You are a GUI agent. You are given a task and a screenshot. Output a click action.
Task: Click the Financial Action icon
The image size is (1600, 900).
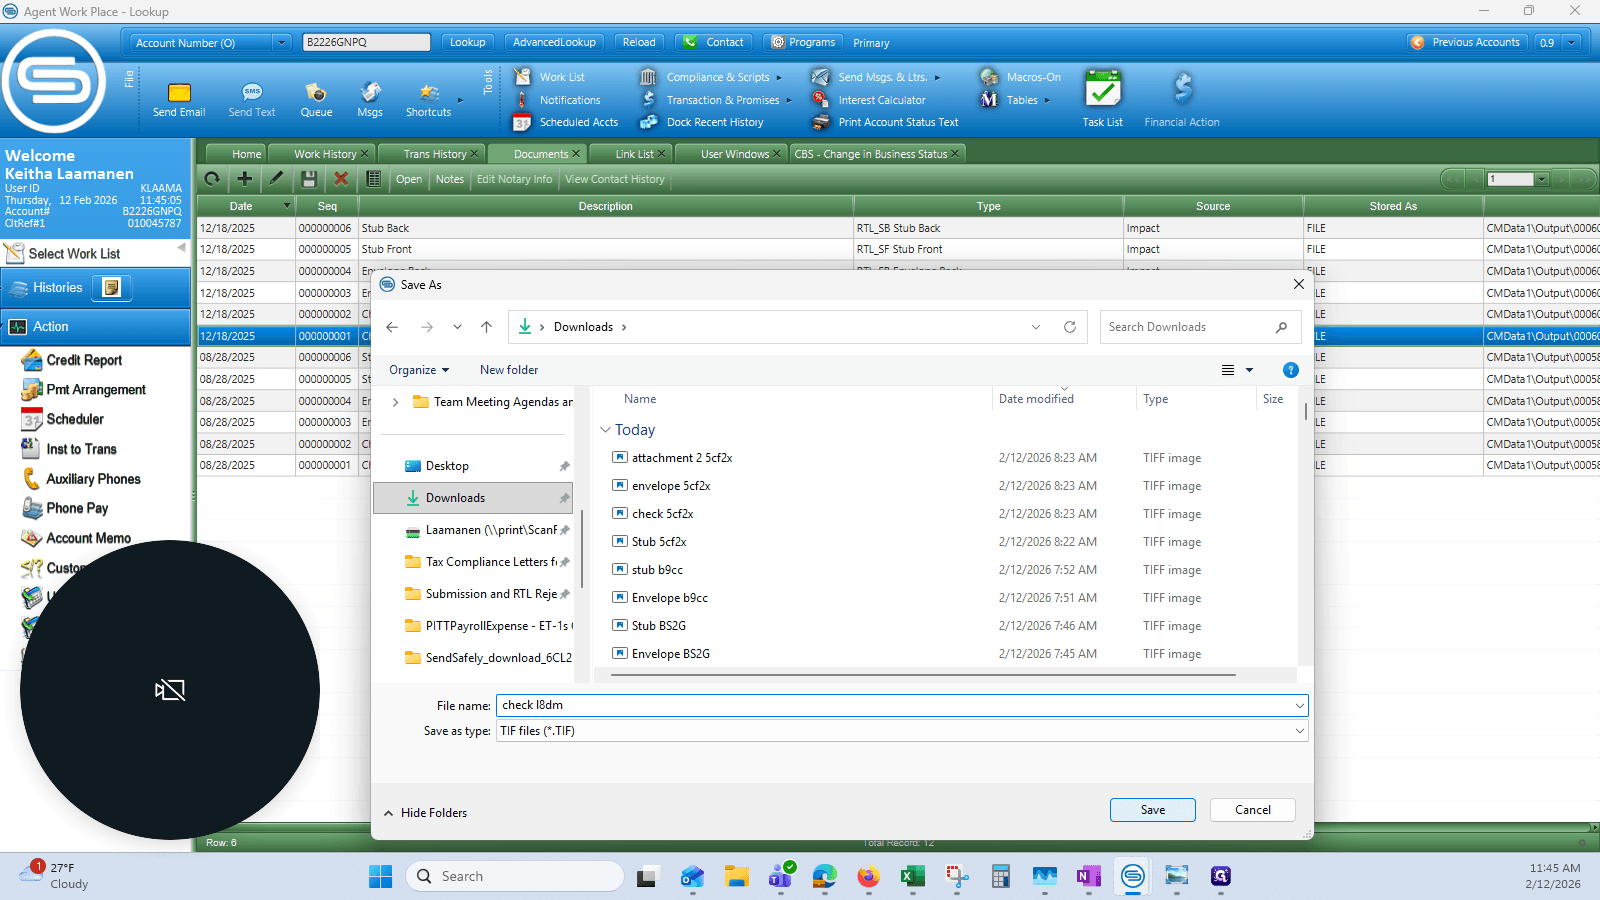coord(1182,90)
